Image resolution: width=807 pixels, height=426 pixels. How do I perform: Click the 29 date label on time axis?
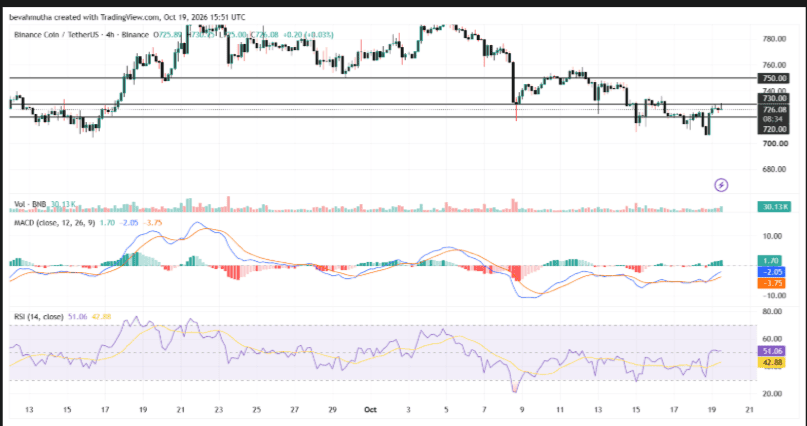[332, 410]
